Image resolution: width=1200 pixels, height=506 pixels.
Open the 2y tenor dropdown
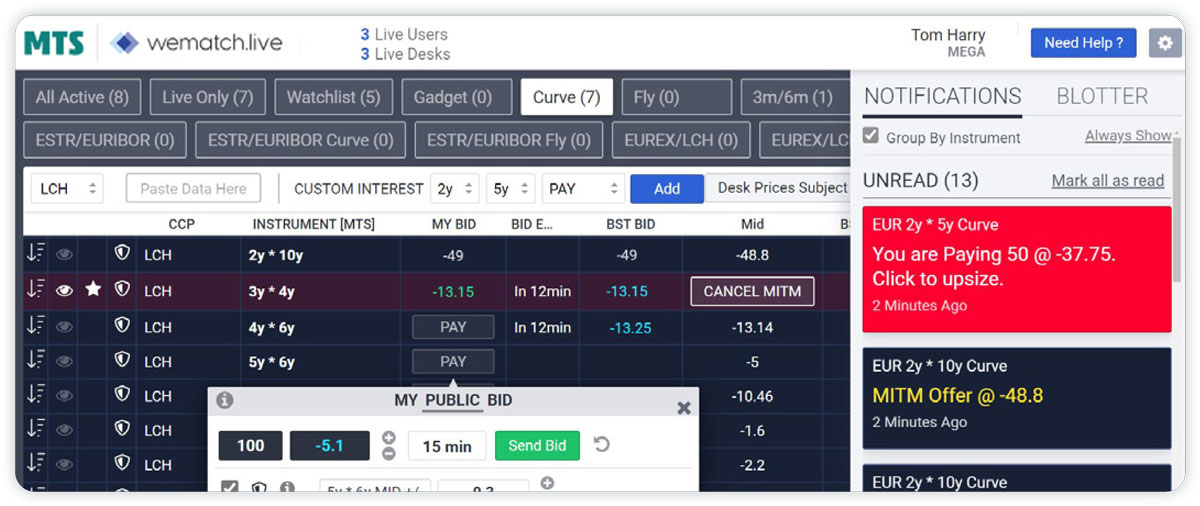tap(454, 188)
